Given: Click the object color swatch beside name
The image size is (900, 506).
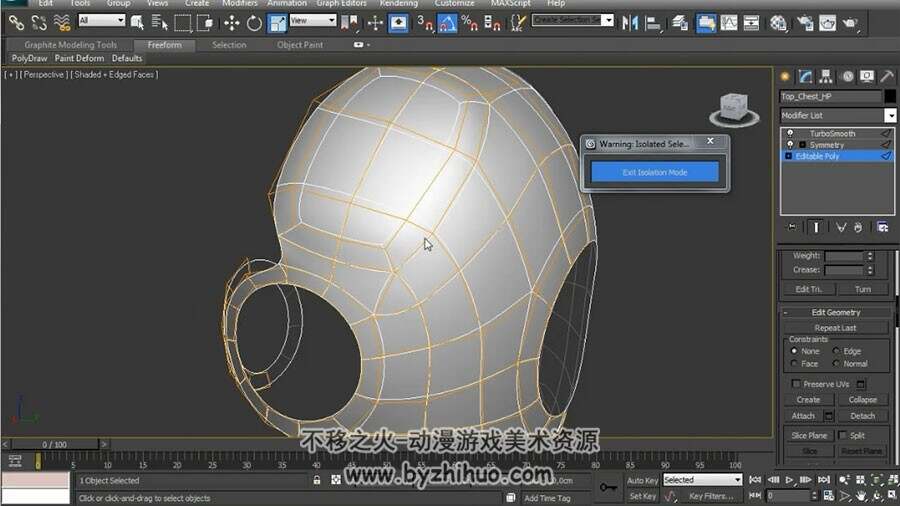Looking at the screenshot, I should point(890,96).
